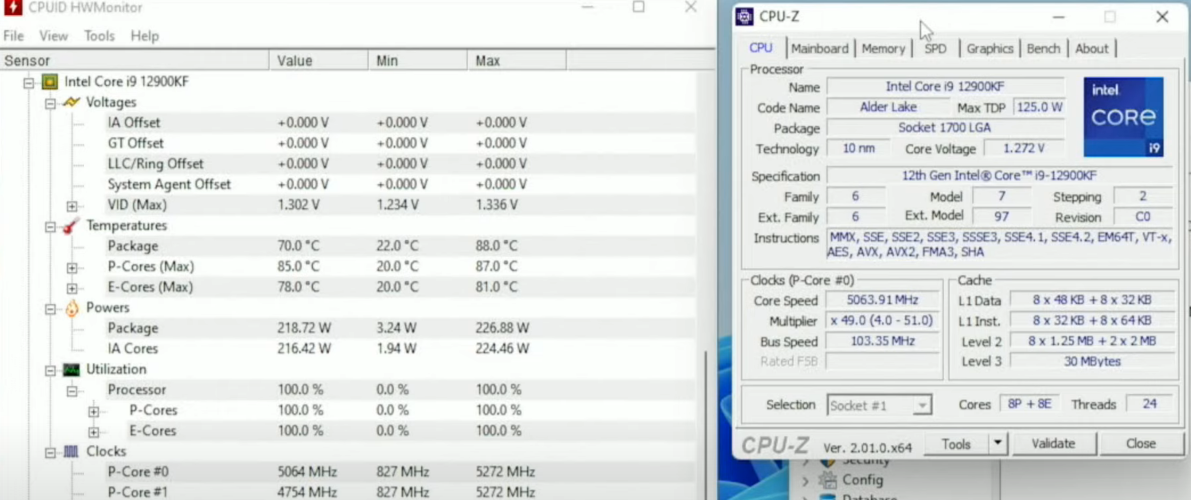Collapse the Clocks tree node
Viewport: 1191px width, 500px height.
[50, 452]
